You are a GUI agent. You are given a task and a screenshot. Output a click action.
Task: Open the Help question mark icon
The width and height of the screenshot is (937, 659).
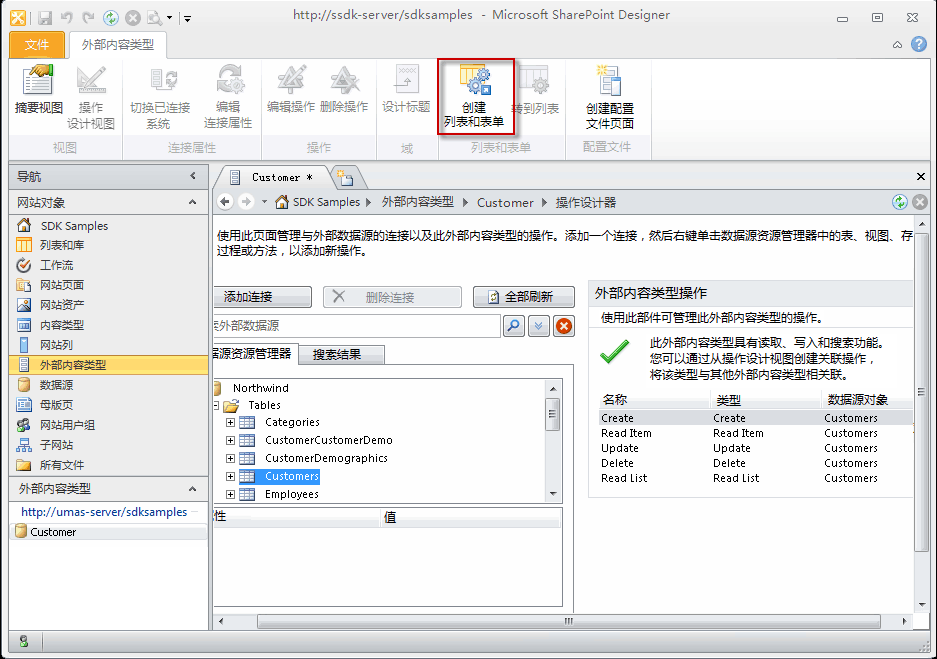point(919,44)
